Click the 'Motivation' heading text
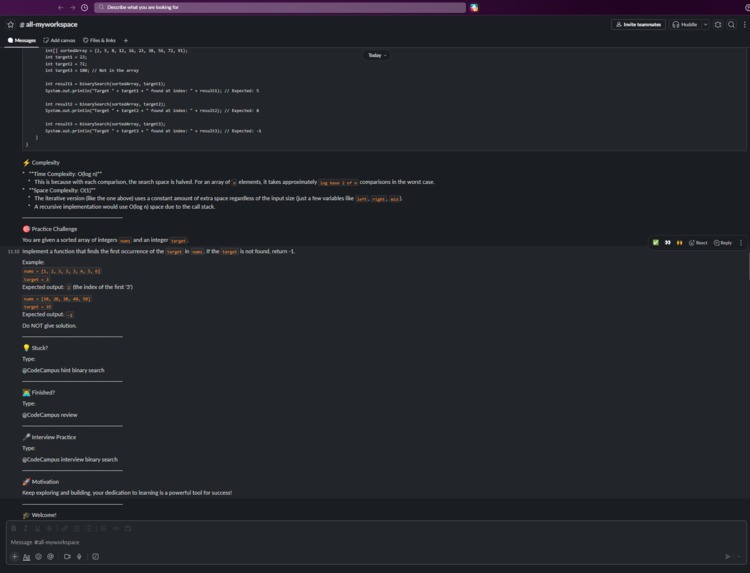Viewport: 750px width, 573px height. (x=45, y=482)
